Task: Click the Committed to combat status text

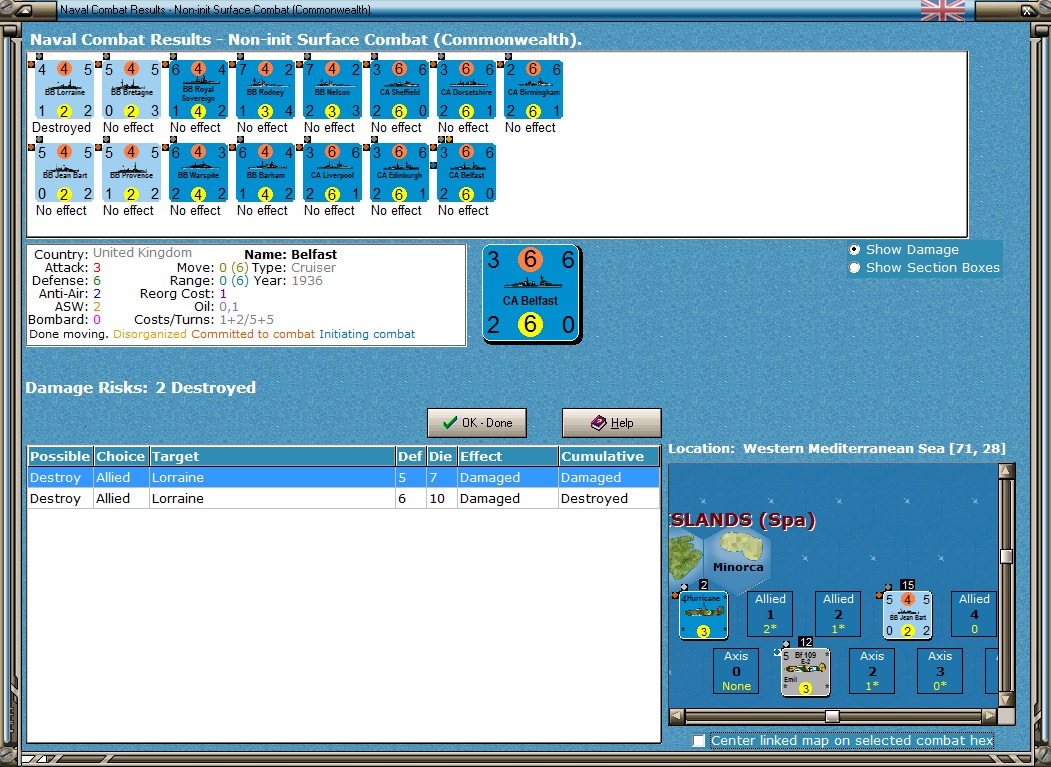Action: [x=253, y=334]
